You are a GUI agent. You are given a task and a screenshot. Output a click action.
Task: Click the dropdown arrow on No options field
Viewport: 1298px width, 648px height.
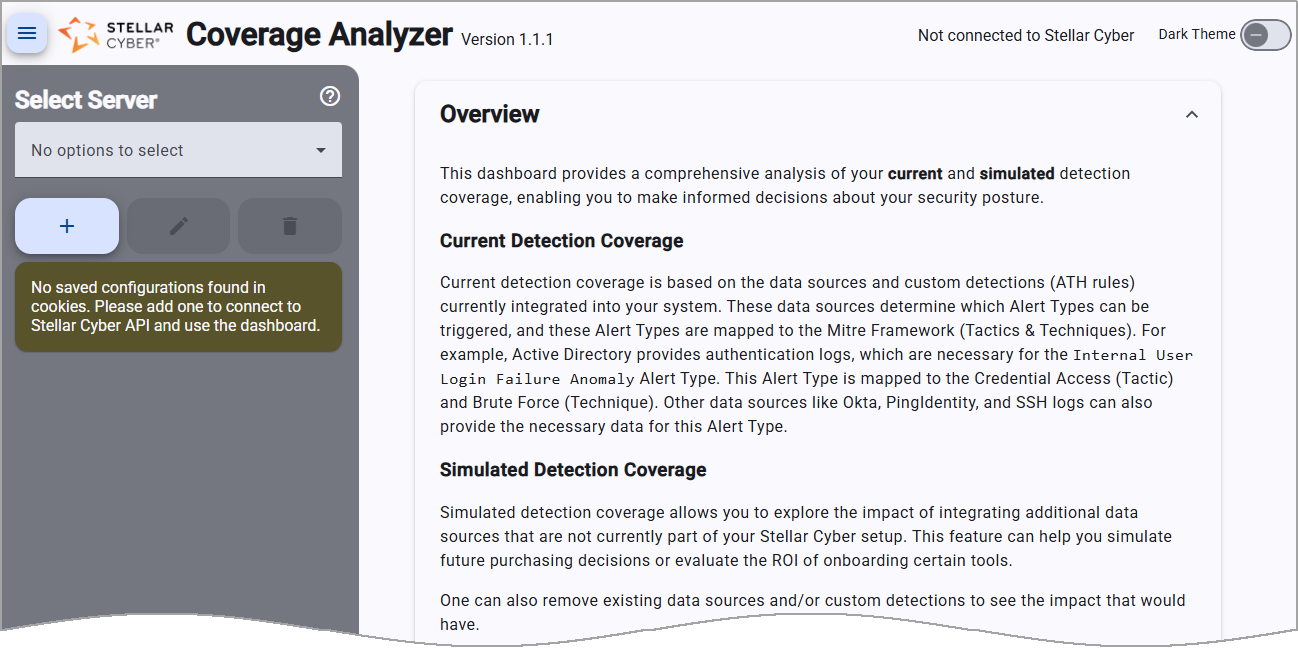[x=320, y=149]
